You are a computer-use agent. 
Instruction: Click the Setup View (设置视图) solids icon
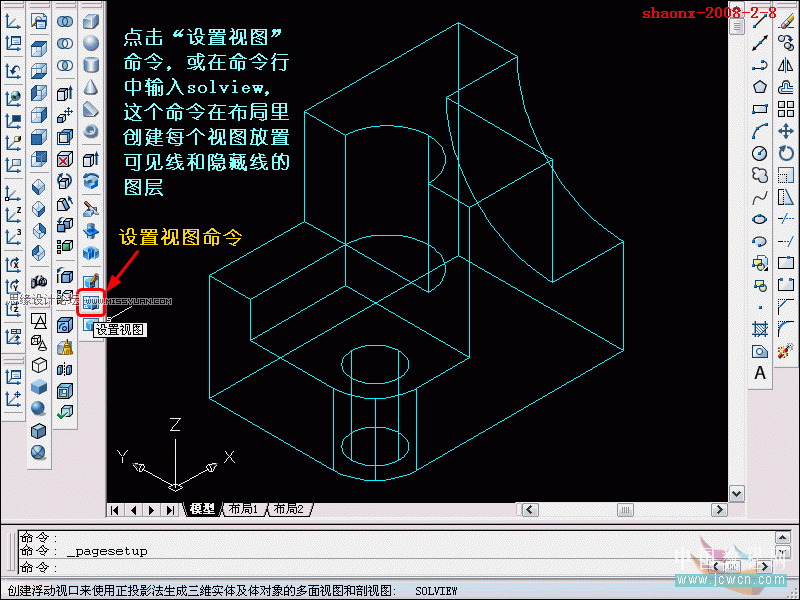(91, 303)
